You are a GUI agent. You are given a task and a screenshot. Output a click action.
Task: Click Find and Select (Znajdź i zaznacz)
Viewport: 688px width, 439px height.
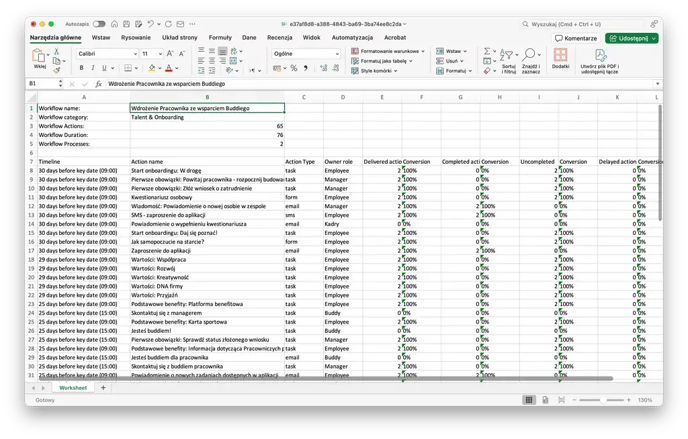[531, 60]
